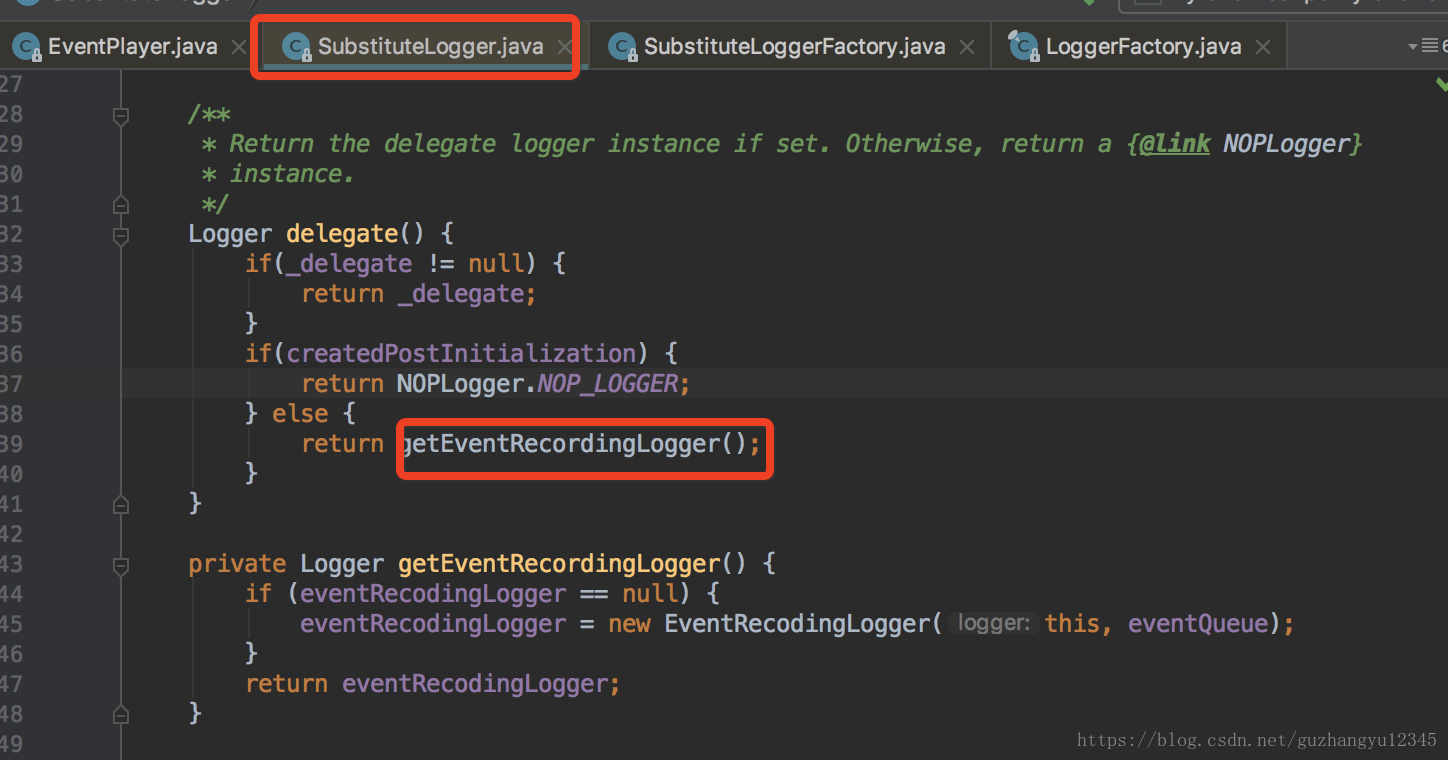Click createdPostInitialization in the if condition
Image resolution: width=1448 pixels, height=760 pixels.
coord(461,354)
